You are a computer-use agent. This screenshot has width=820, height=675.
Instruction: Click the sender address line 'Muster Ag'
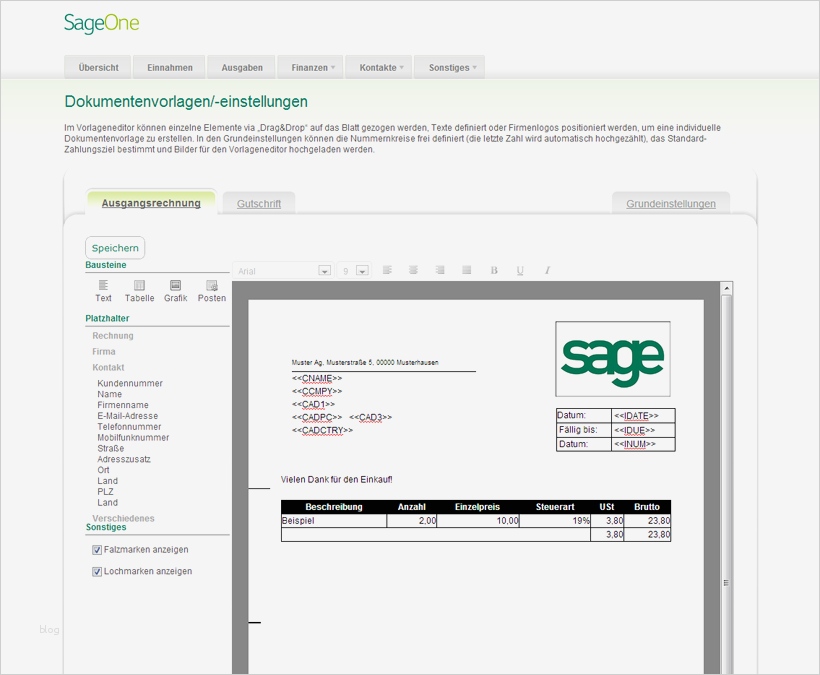[x=365, y=362]
